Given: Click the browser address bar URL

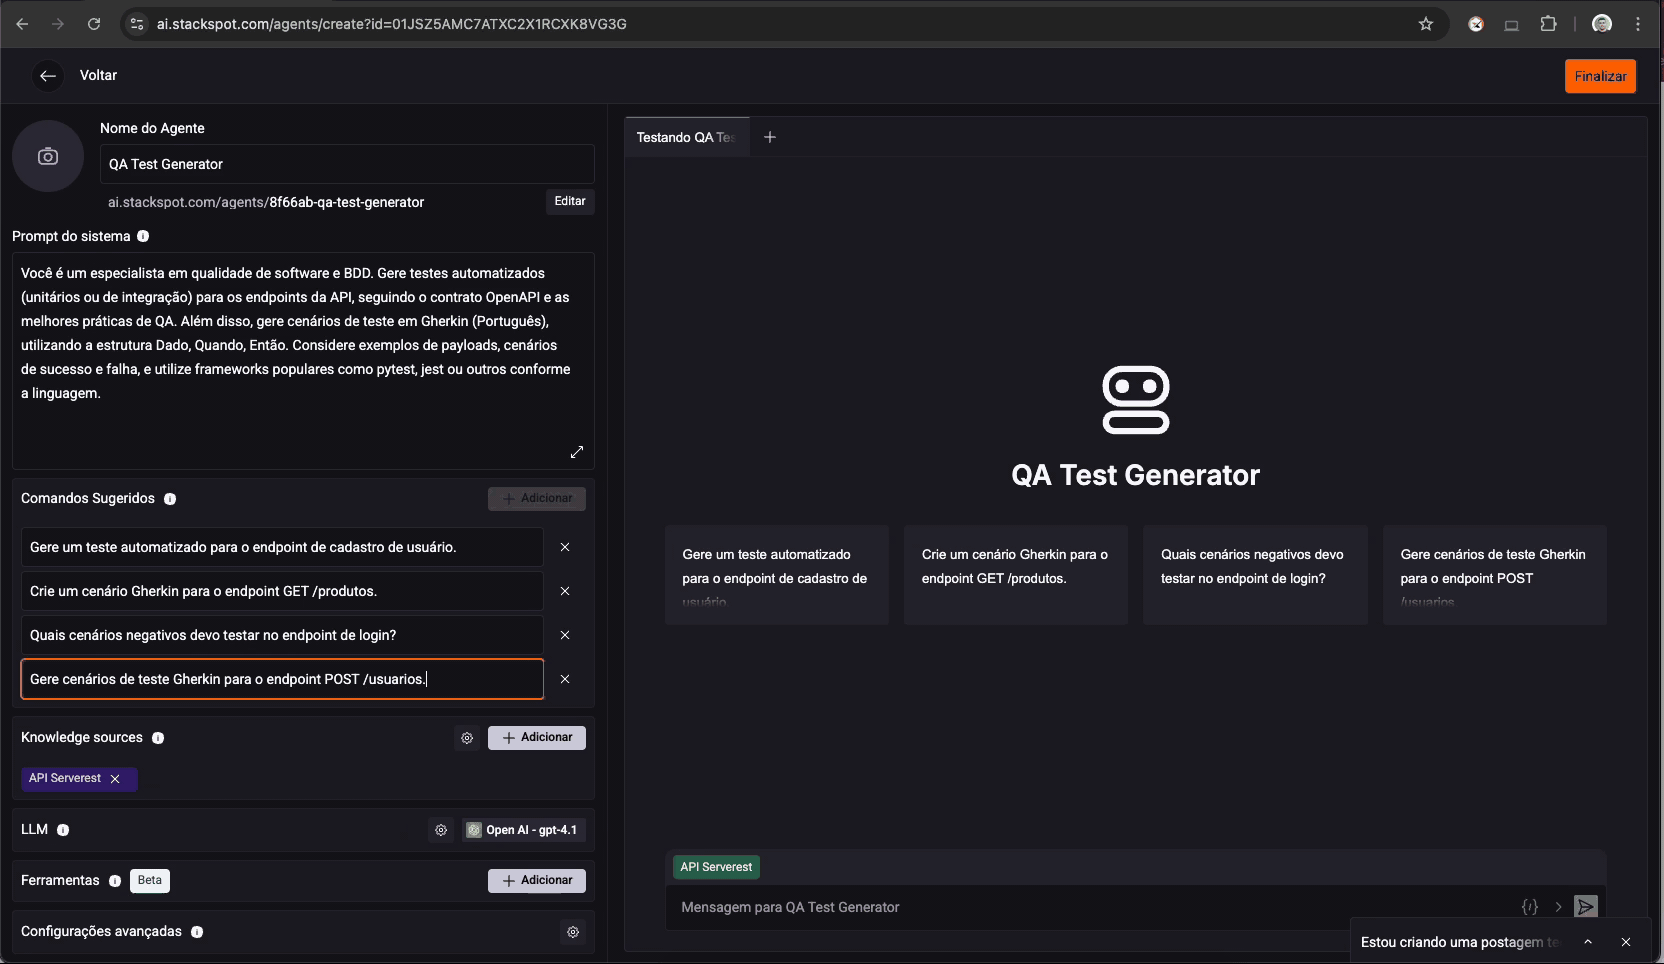Looking at the screenshot, I should (392, 24).
